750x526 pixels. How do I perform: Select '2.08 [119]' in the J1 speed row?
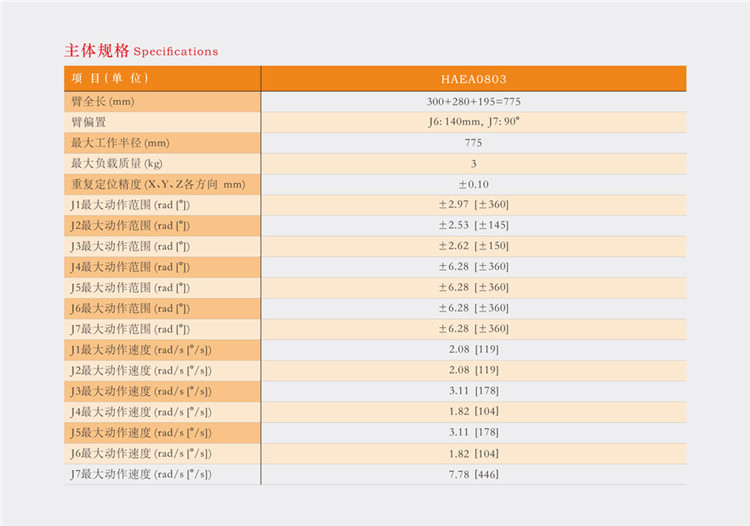pos(474,350)
